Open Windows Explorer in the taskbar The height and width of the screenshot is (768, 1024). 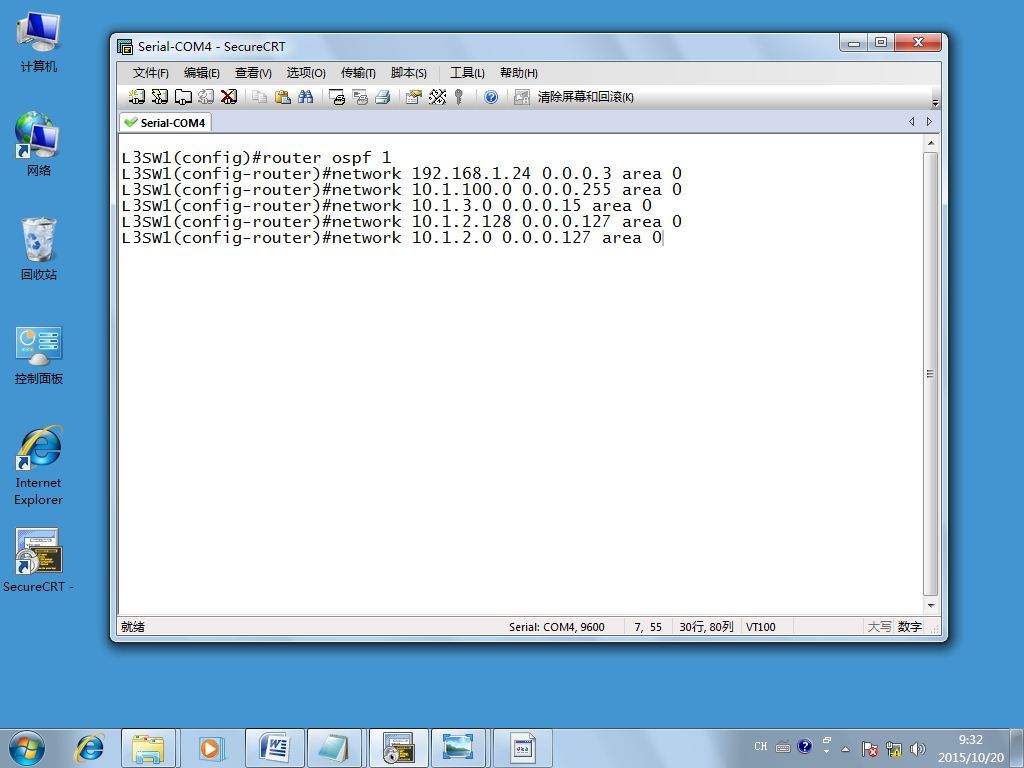[x=148, y=748]
